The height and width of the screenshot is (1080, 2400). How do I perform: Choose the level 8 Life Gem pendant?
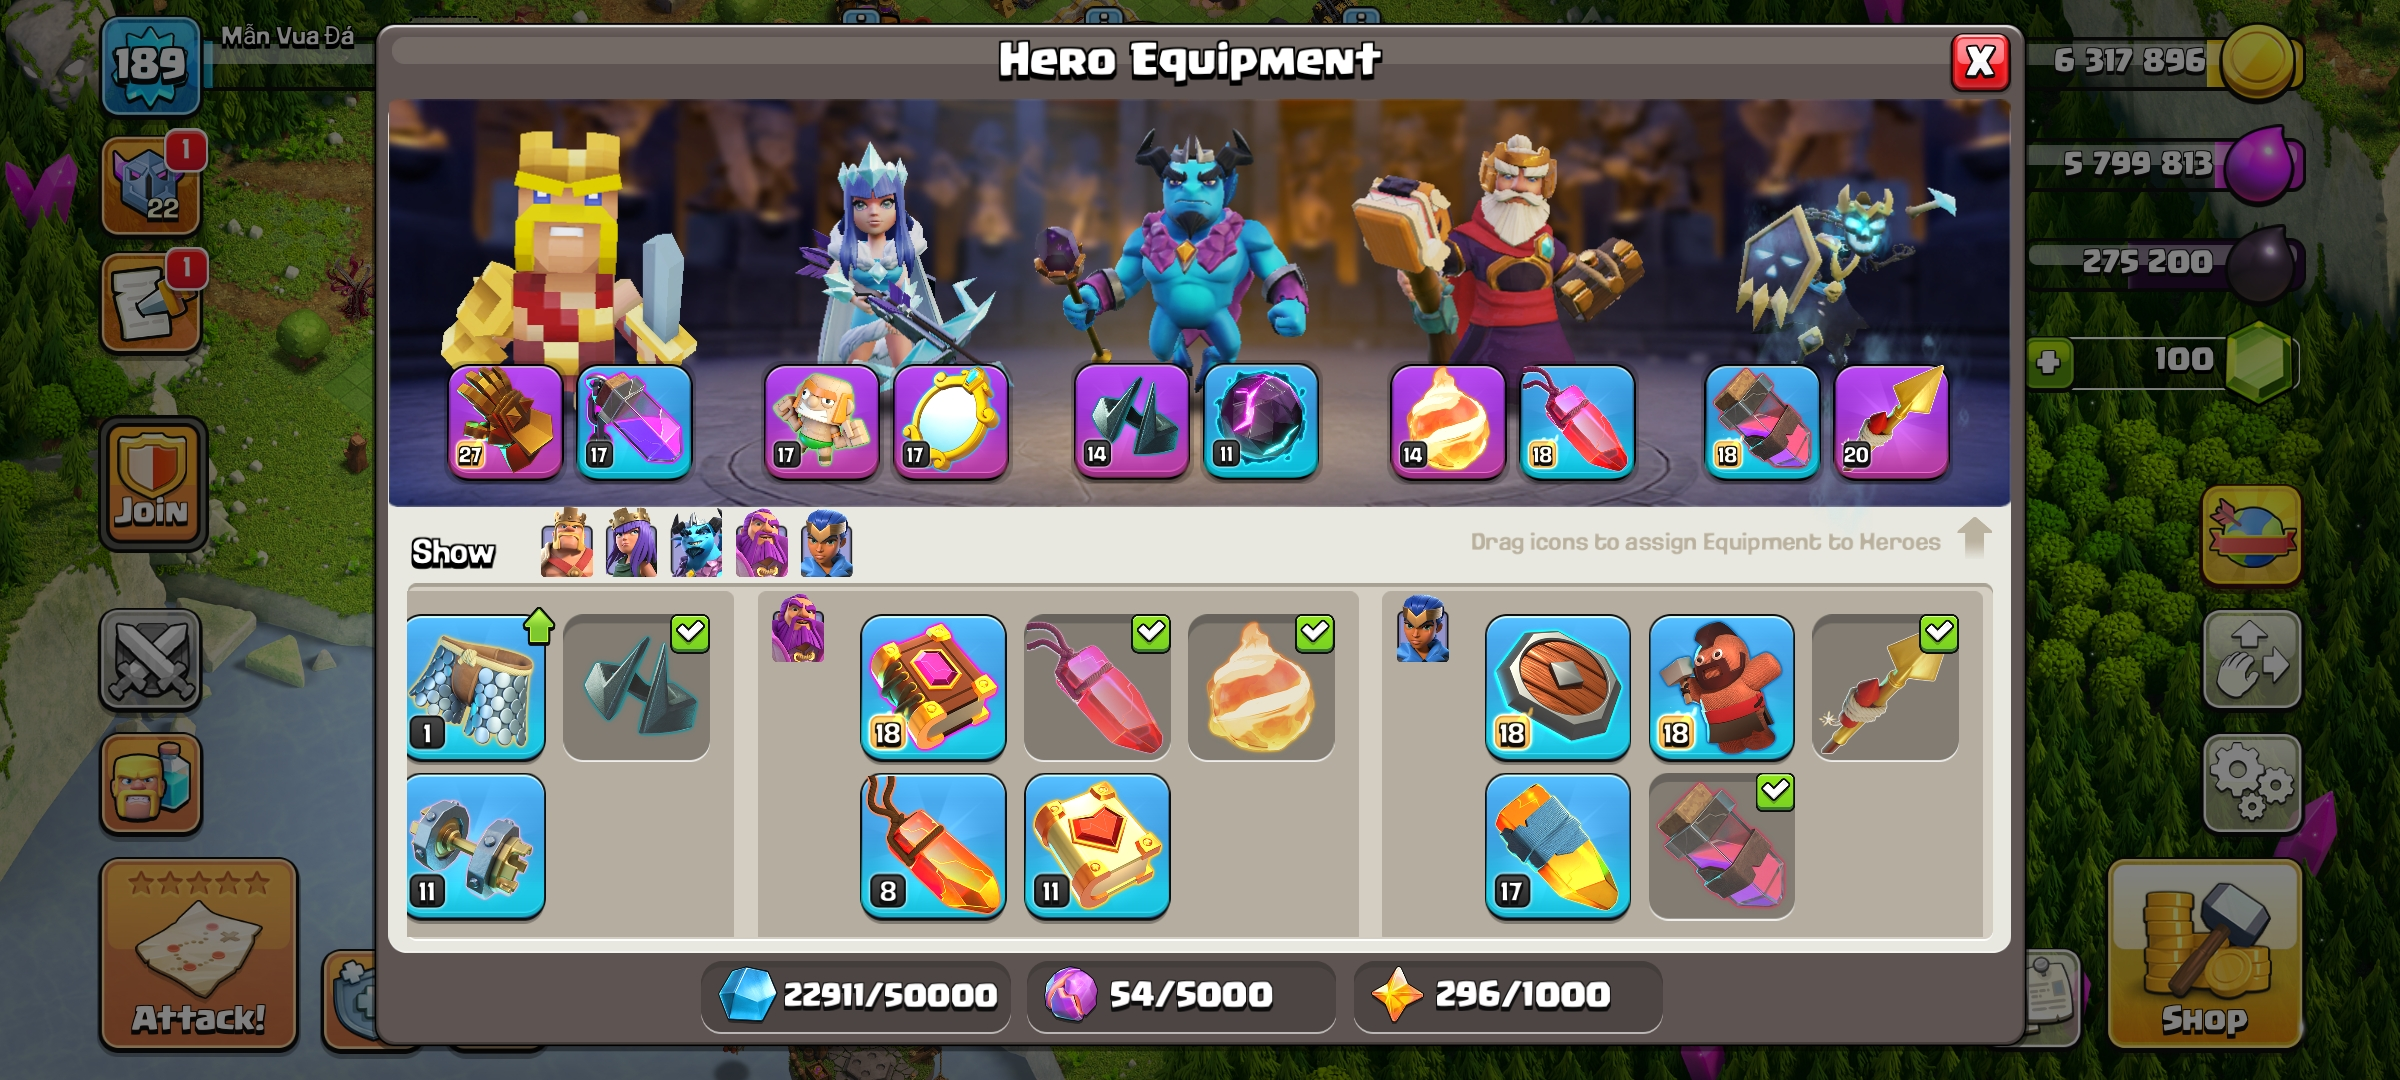(933, 846)
